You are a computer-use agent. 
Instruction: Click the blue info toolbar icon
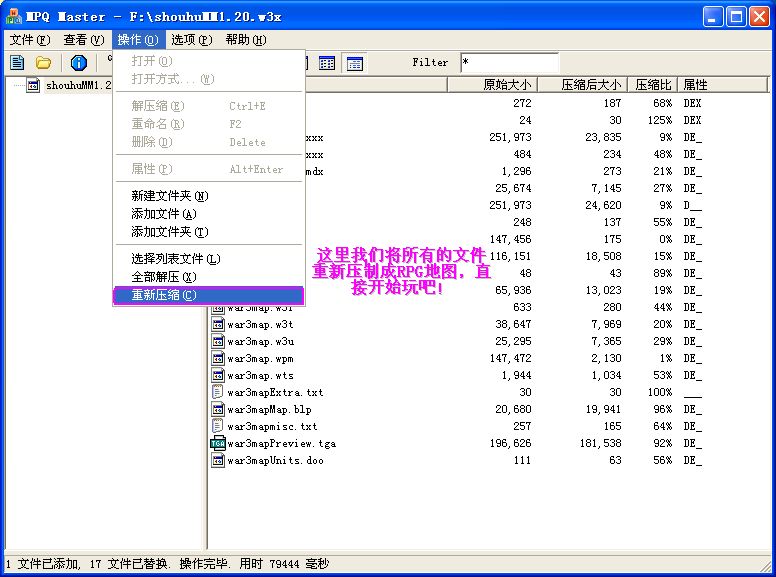coord(79,63)
